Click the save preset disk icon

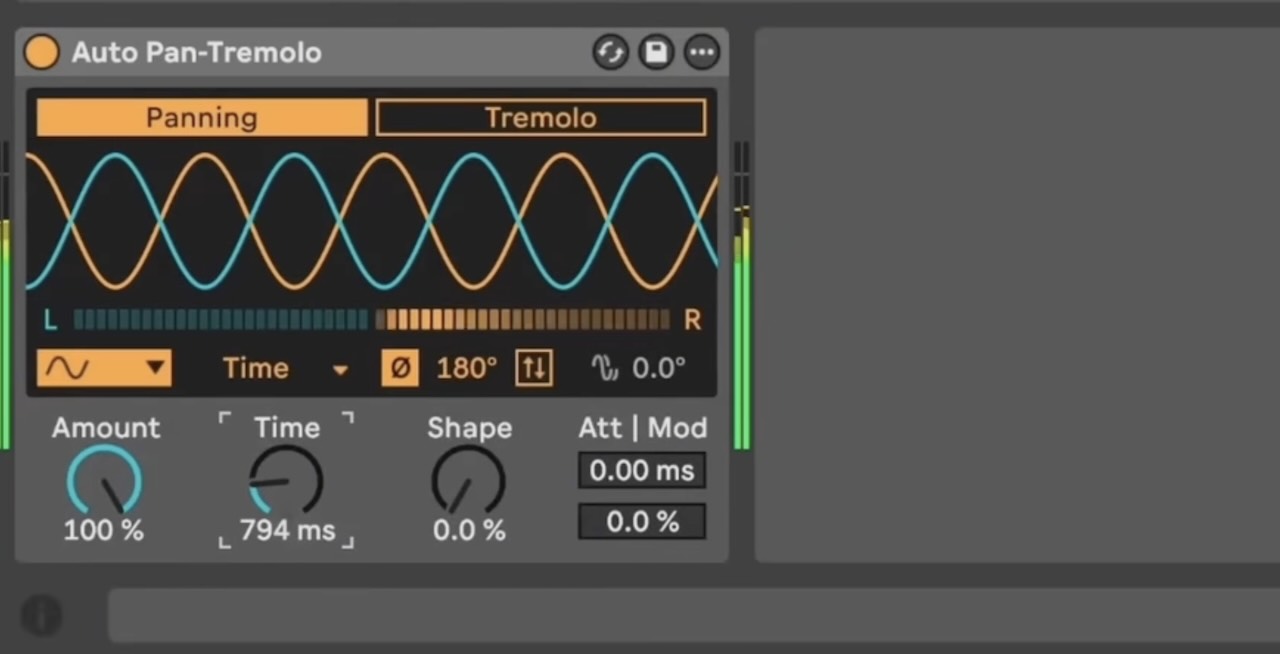[x=656, y=52]
